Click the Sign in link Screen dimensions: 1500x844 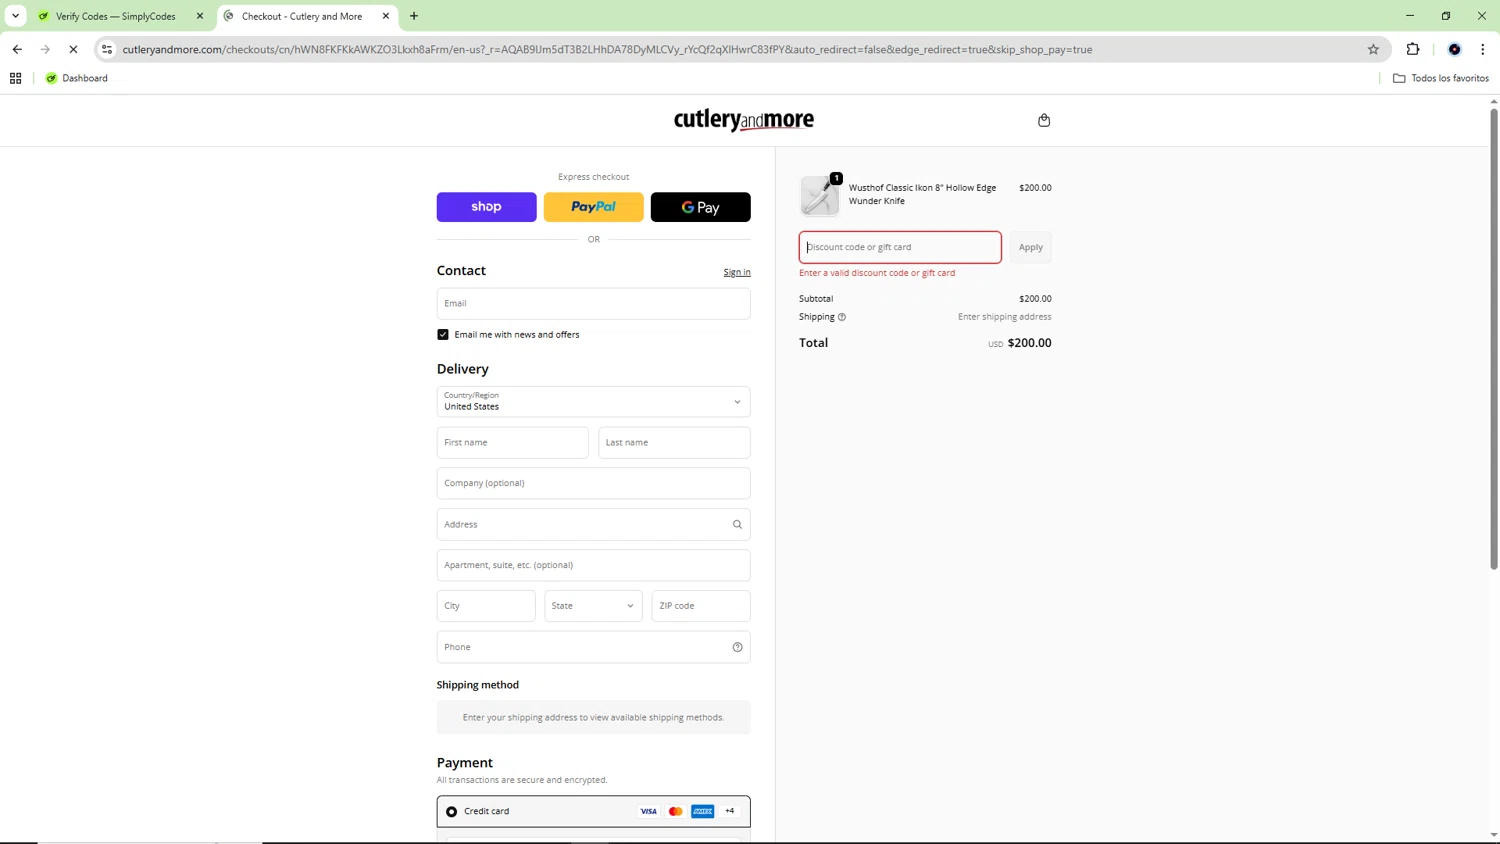[737, 272]
